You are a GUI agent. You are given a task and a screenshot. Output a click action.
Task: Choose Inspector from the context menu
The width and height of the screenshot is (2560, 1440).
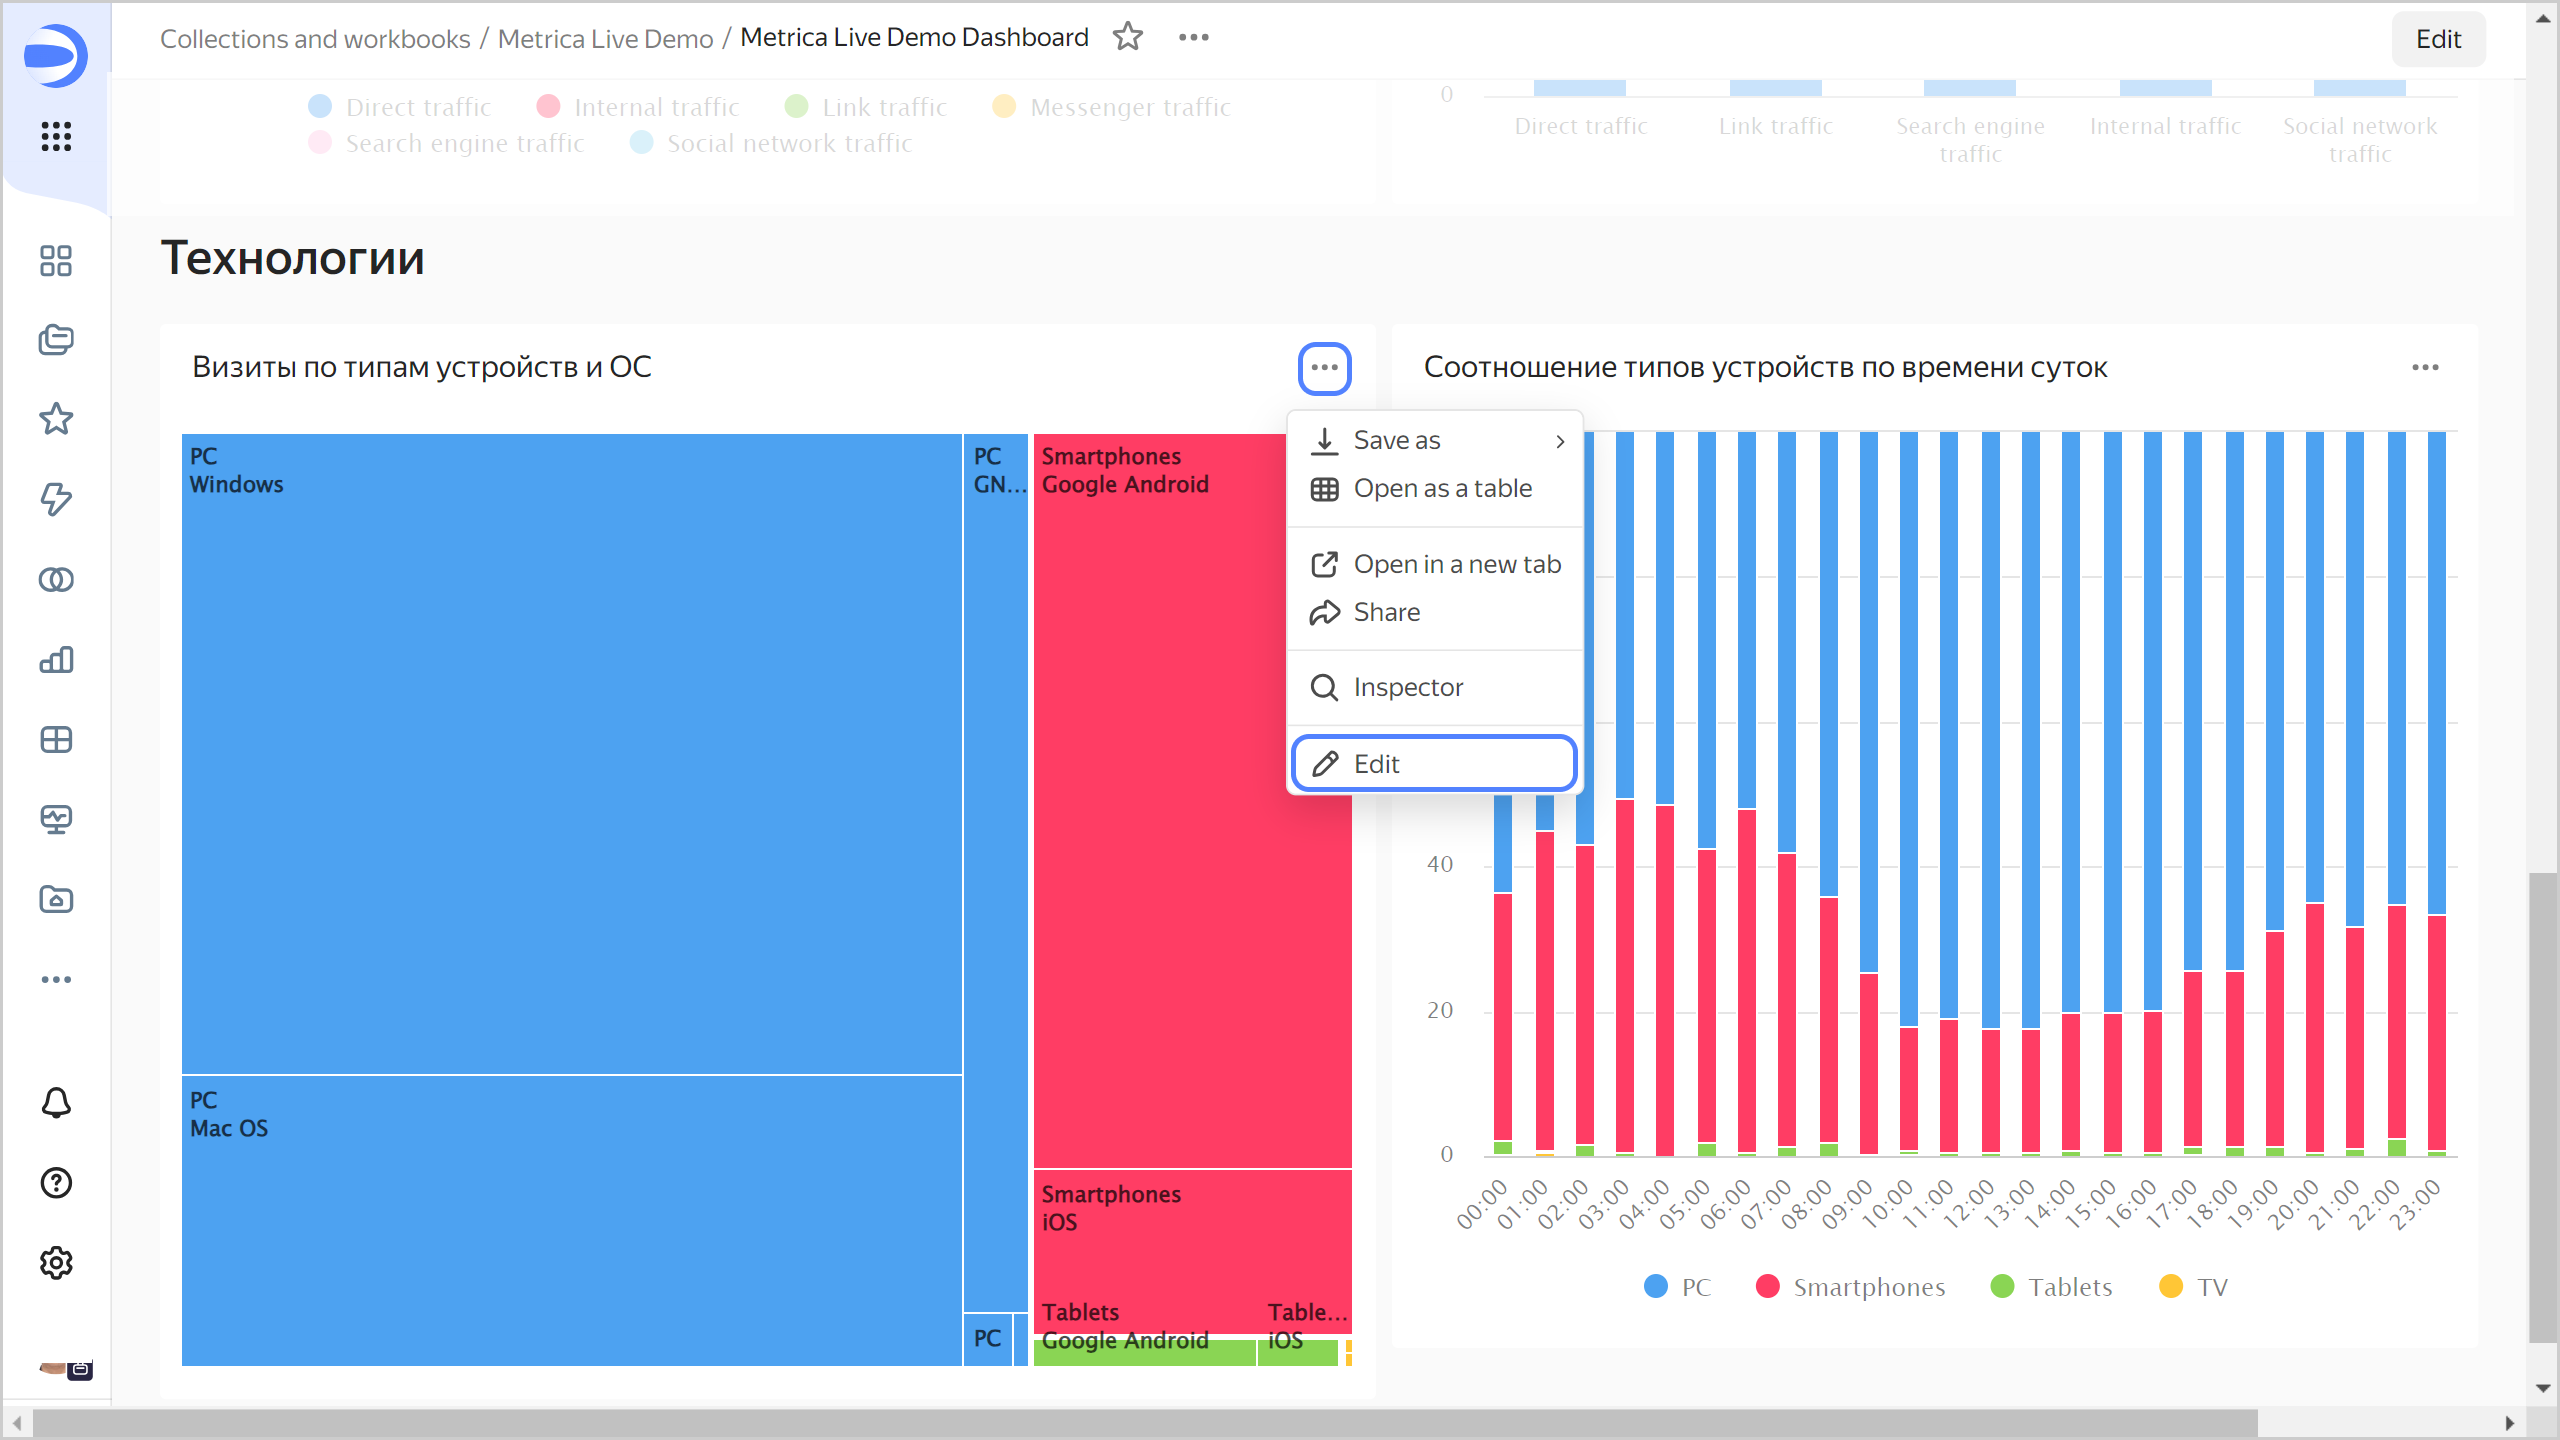pyautogui.click(x=1407, y=687)
